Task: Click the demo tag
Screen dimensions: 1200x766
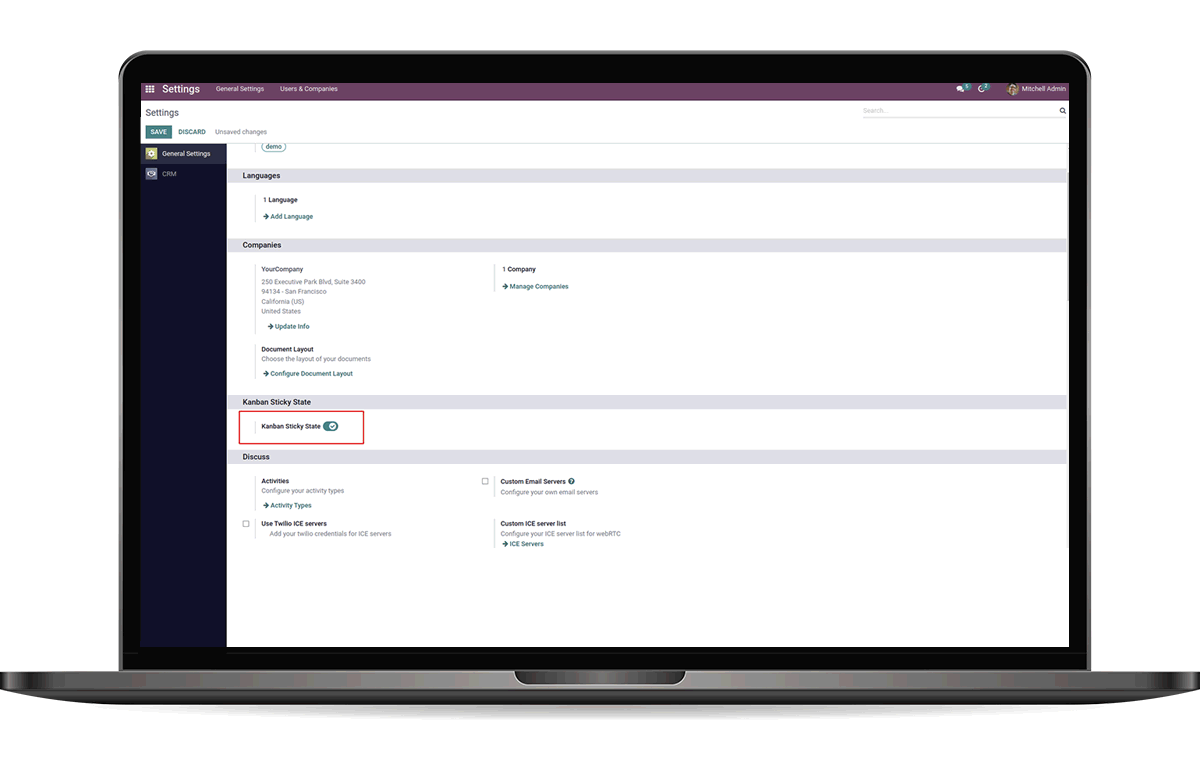Action: click(x=274, y=146)
